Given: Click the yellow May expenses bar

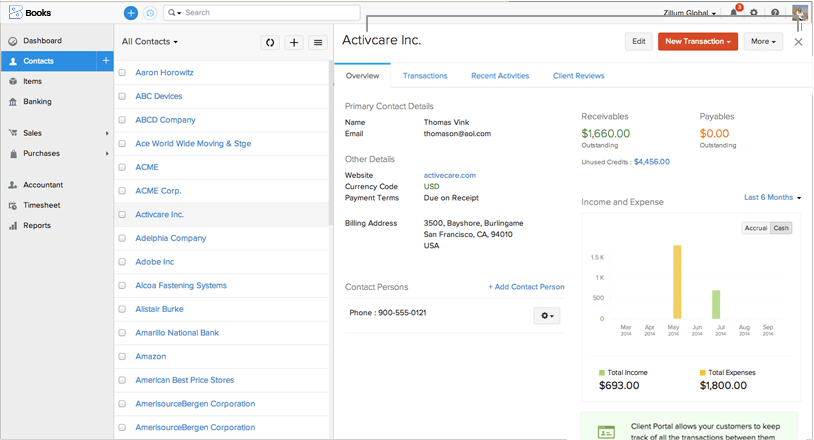Looking at the screenshot, I should 677,282.
